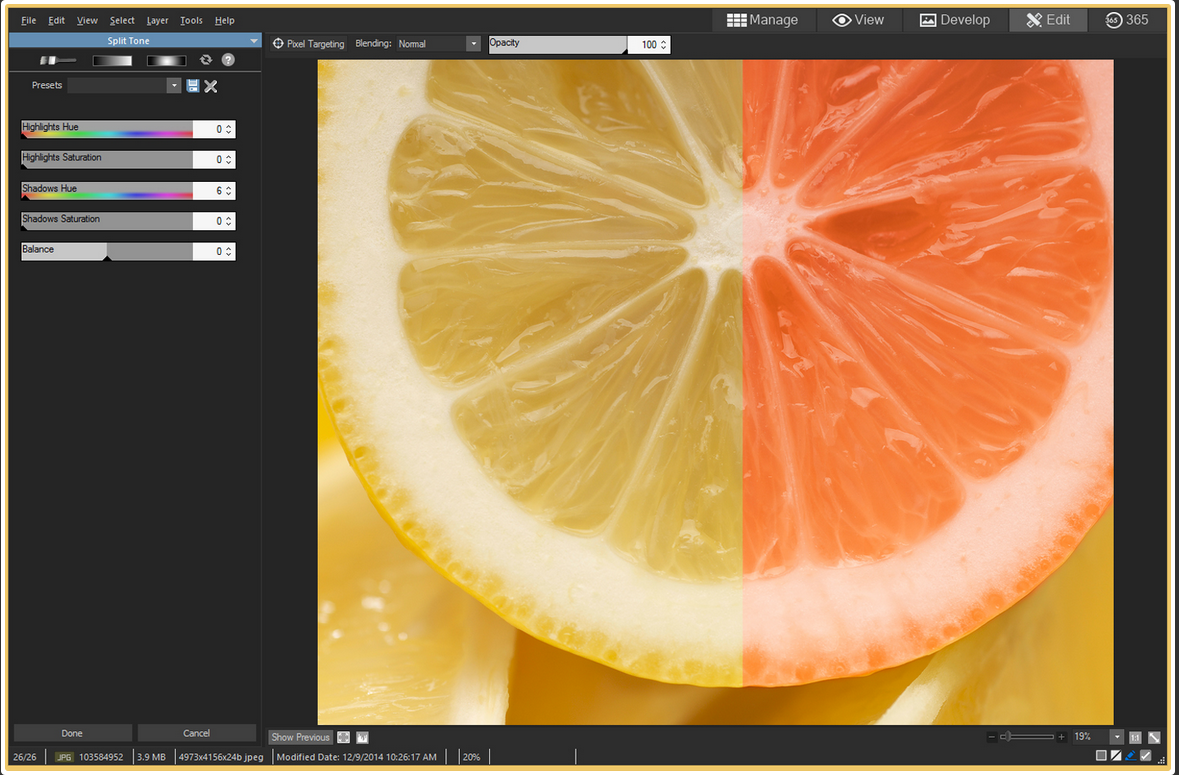Open the Edit menu
The image size is (1179, 775).
56,20
